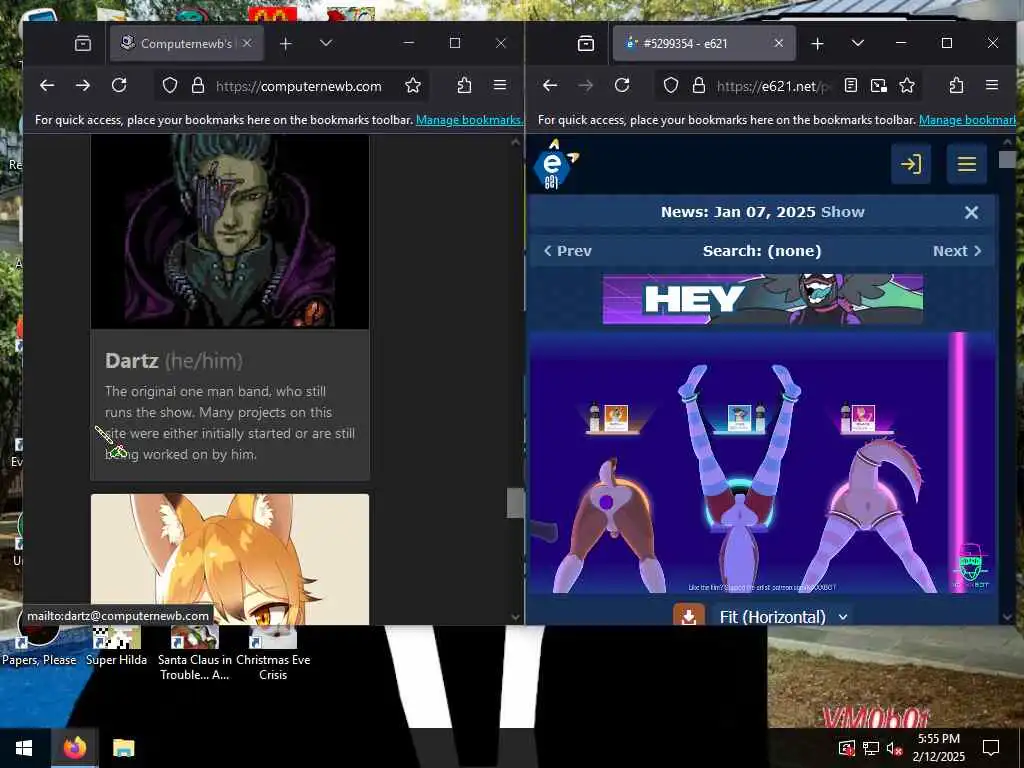Open network tray icon
Viewport: 1024px width, 768px height.
[x=871, y=748]
